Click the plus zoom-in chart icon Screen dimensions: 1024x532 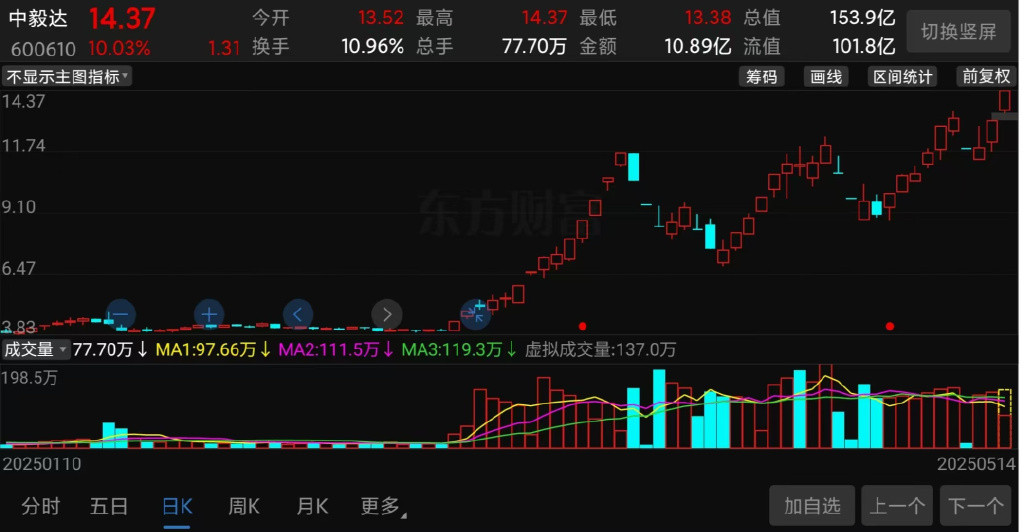pyautogui.click(x=209, y=314)
